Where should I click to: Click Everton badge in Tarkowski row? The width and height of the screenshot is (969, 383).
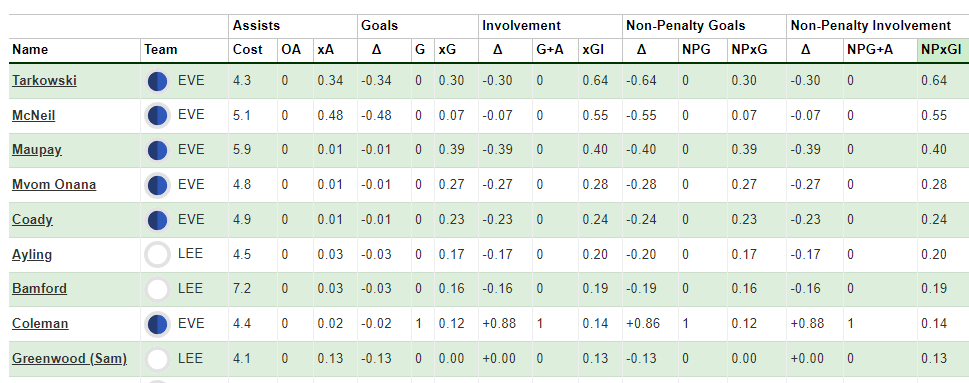[158, 81]
